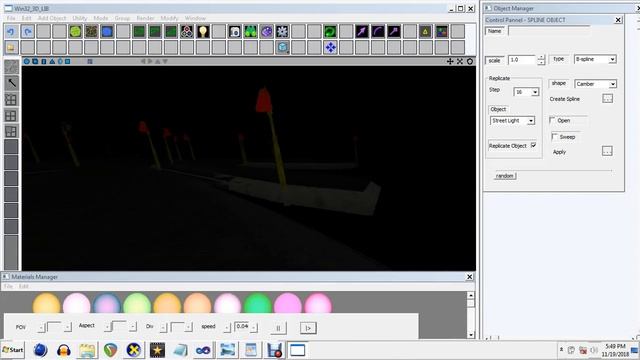
Task: Click the green binoculars toolbar icon
Action: pyautogui.click(x=250, y=31)
